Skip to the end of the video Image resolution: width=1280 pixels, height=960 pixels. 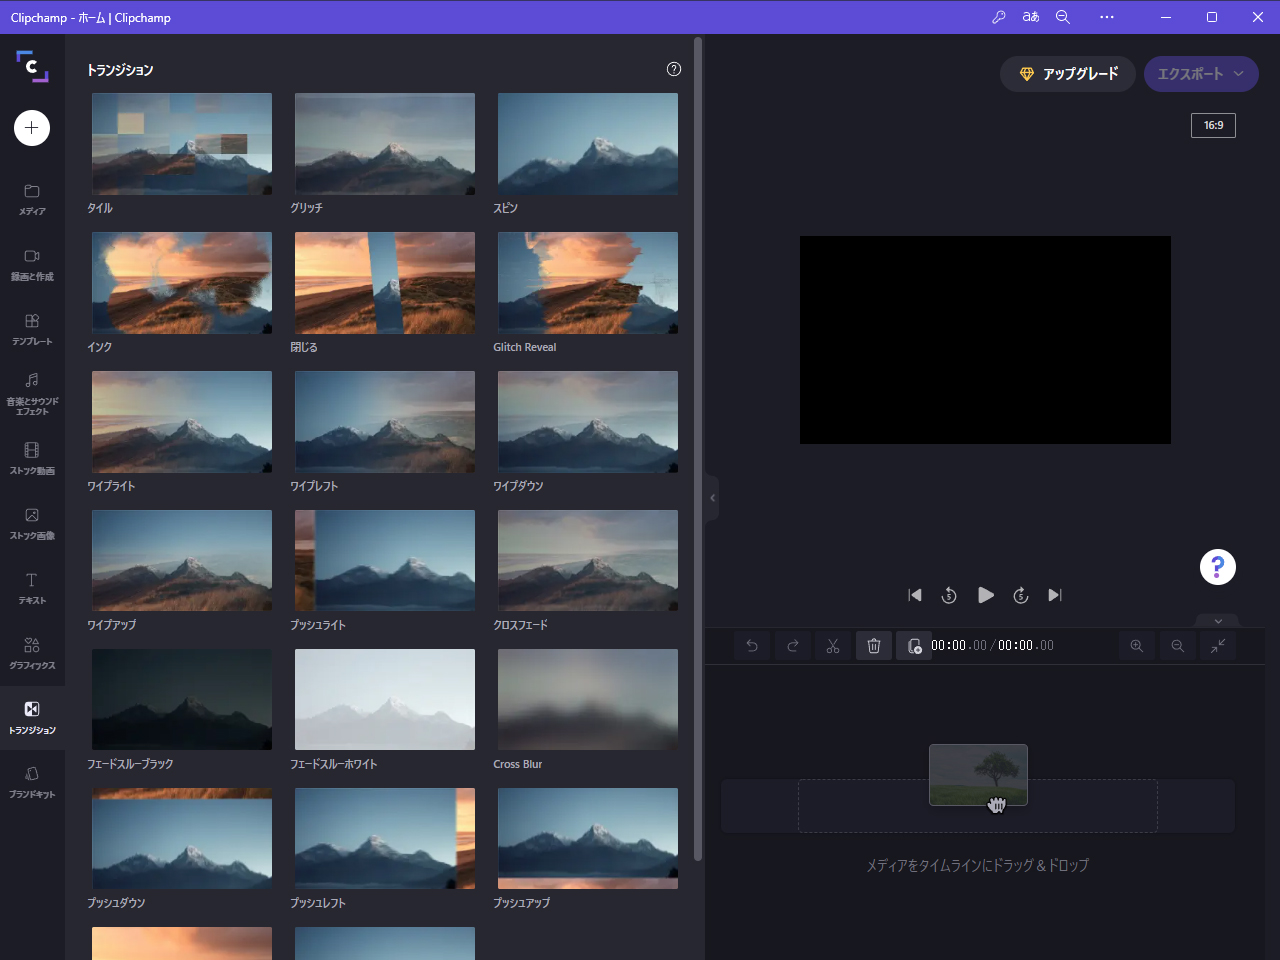click(x=1055, y=595)
